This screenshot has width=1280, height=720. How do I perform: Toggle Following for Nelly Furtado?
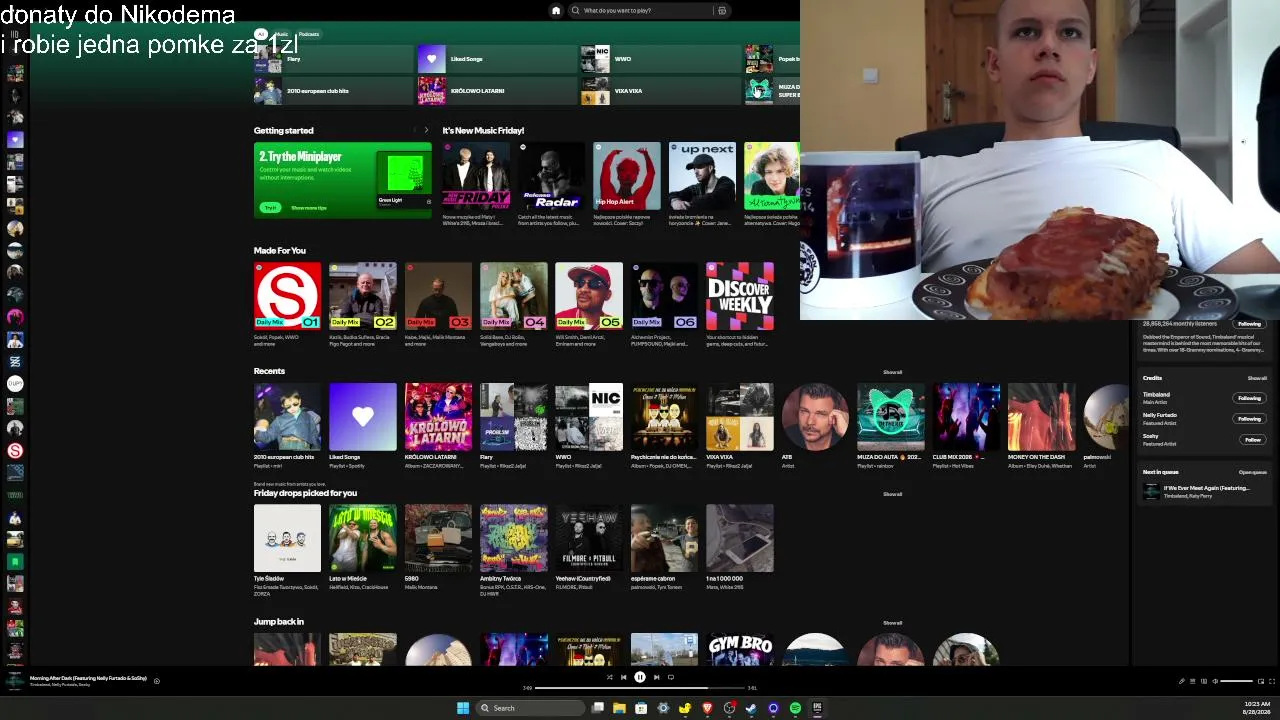point(1250,419)
